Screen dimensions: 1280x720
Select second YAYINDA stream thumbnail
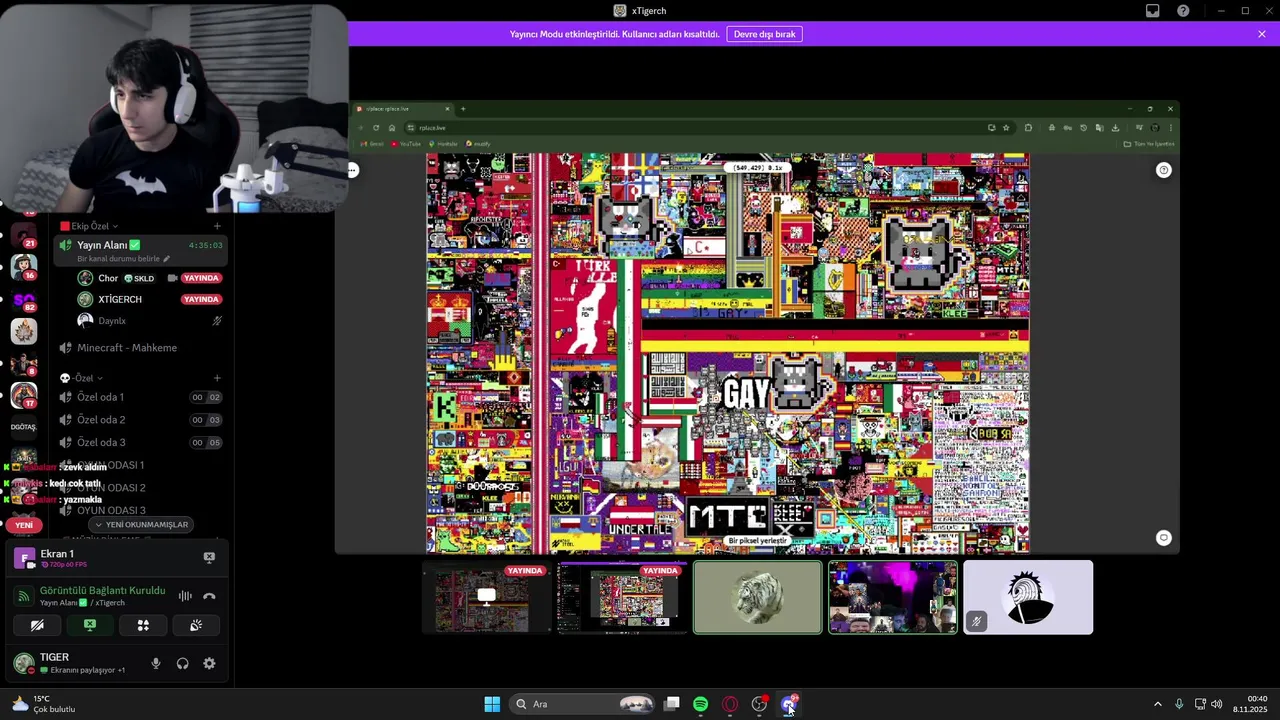point(622,597)
